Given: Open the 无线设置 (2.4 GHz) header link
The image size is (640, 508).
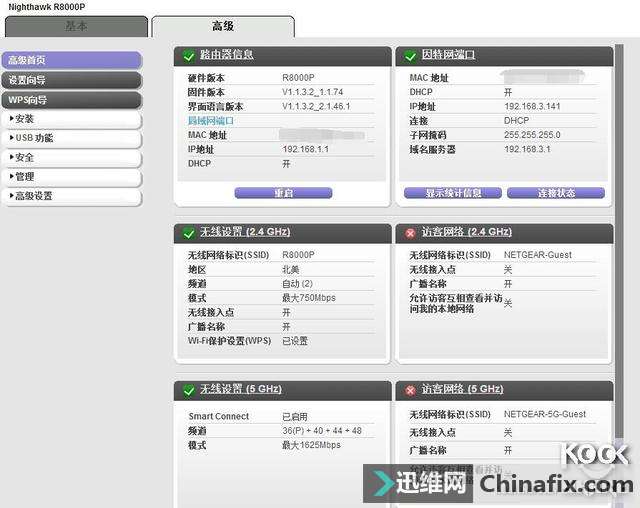Looking at the screenshot, I should (245, 232).
